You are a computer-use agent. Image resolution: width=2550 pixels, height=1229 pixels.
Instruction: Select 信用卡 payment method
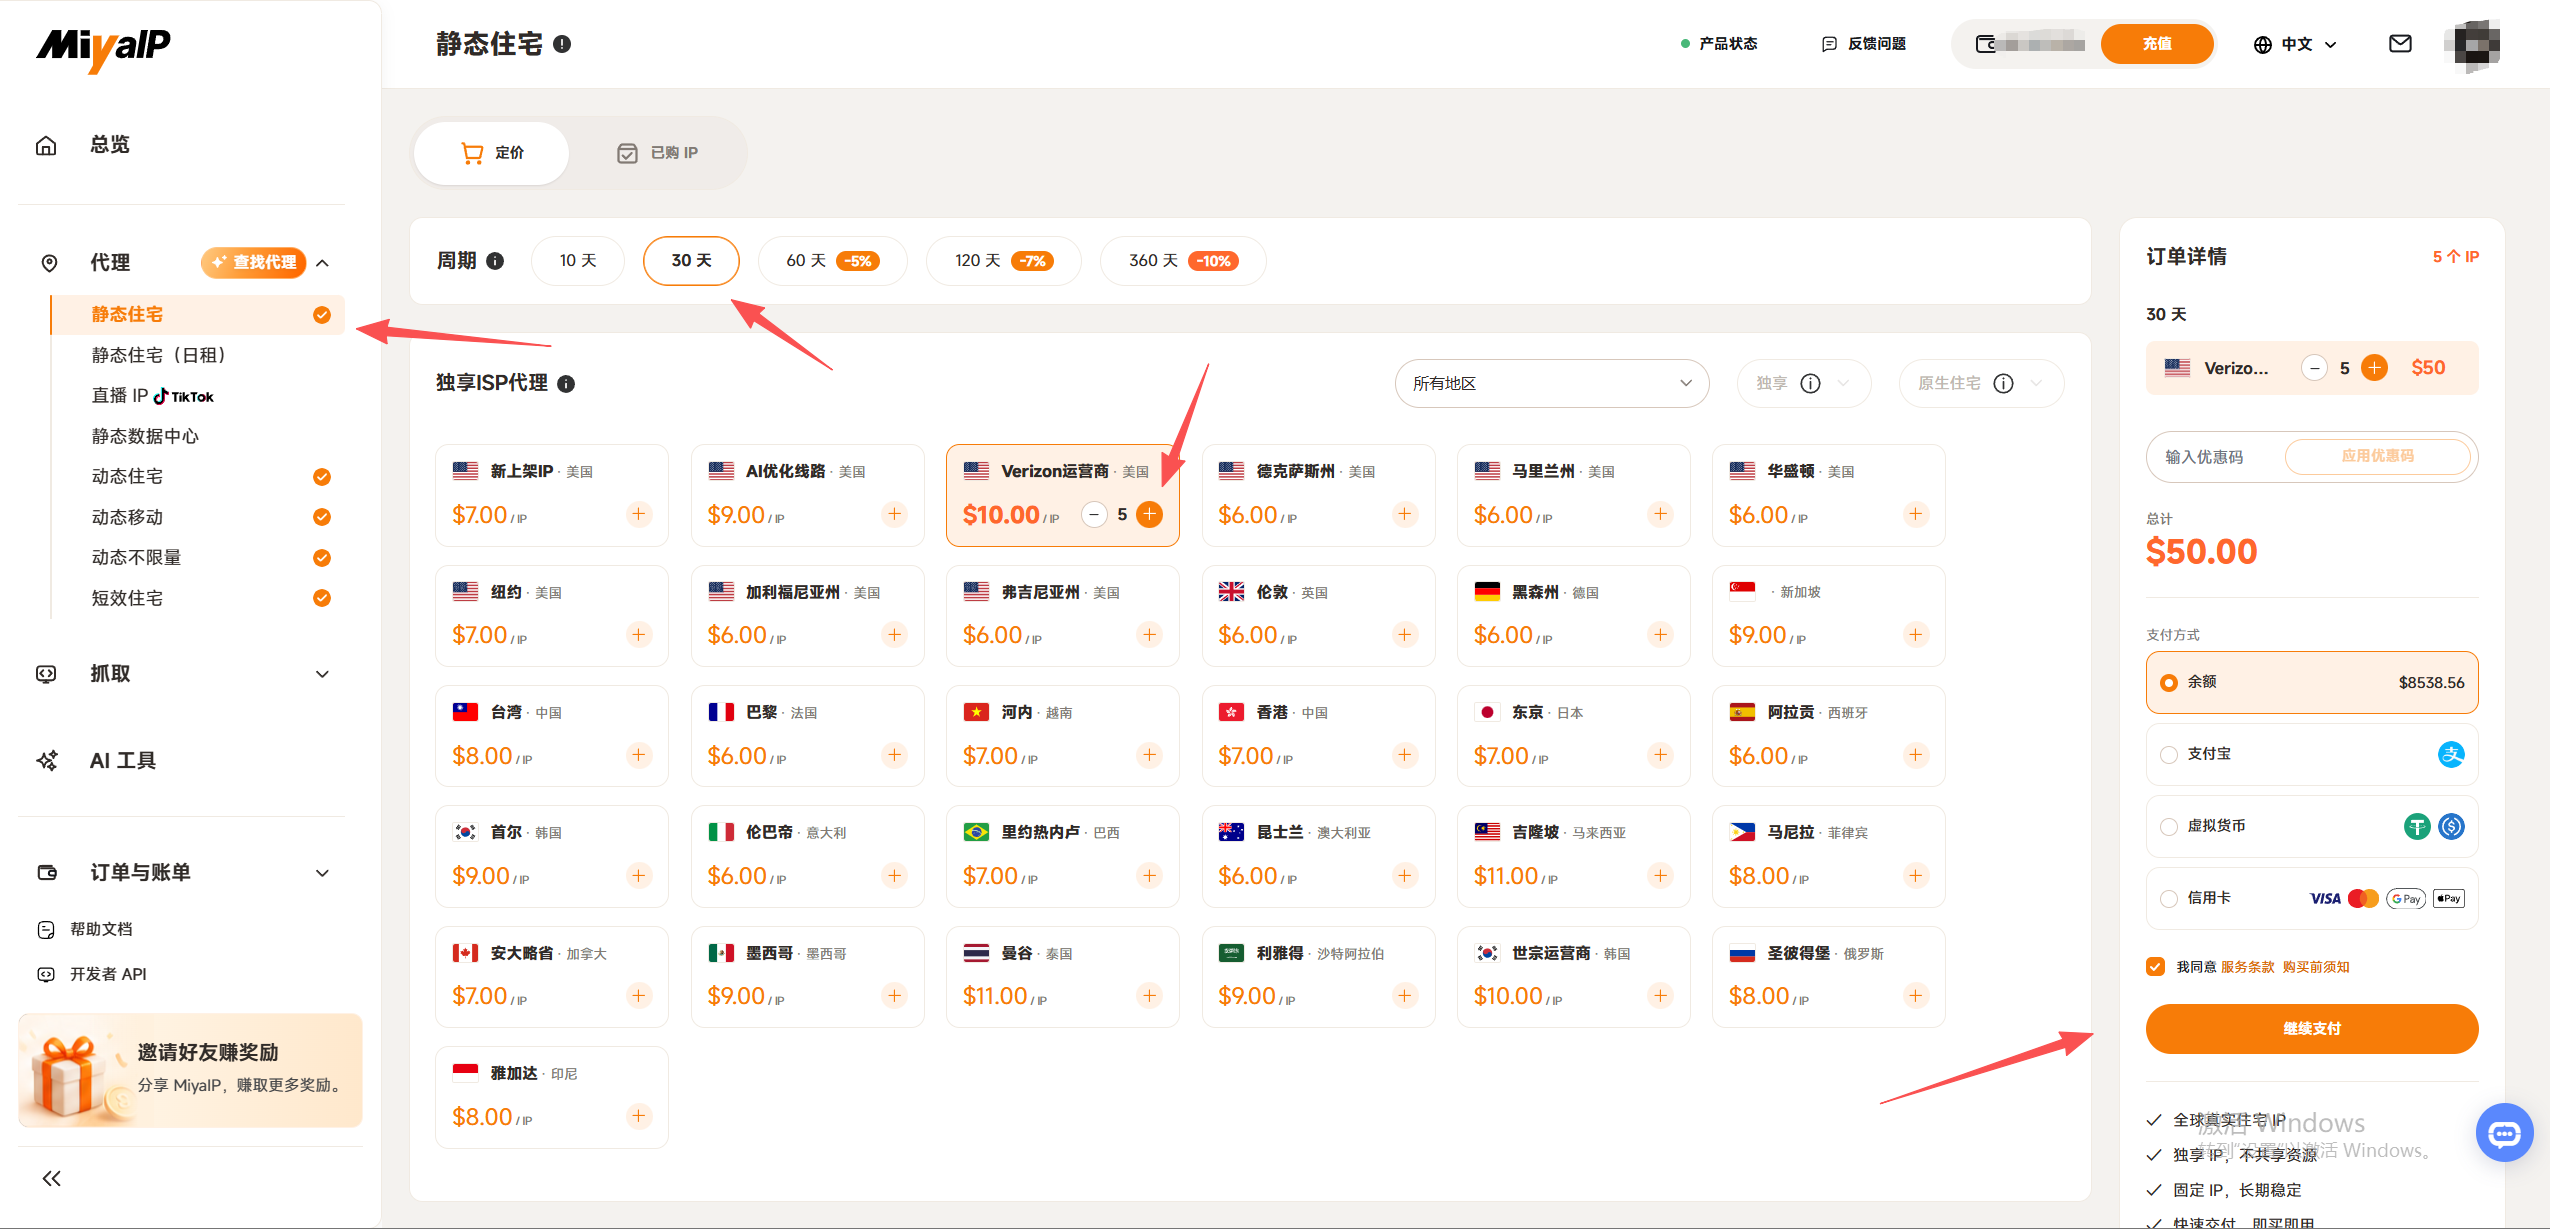2312,898
